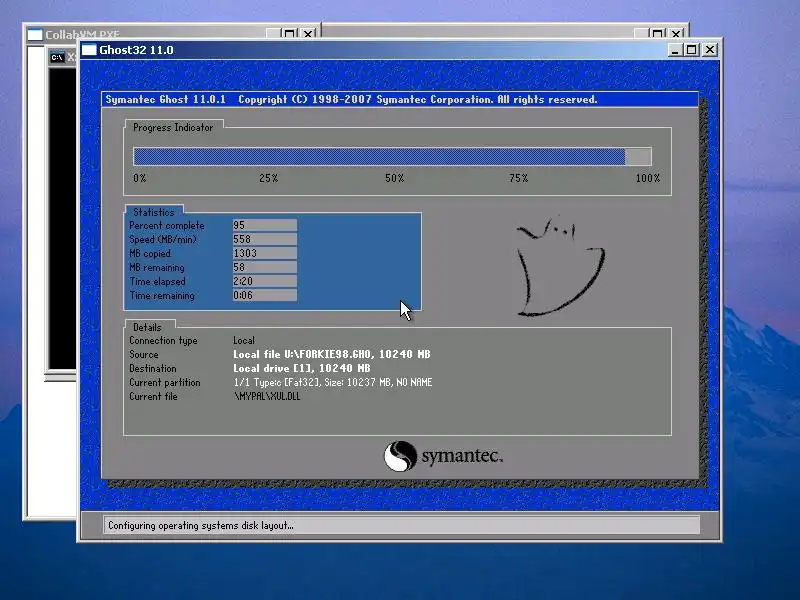Close the Ghost32 11.0 window

pyautogui.click(x=710, y=50)
